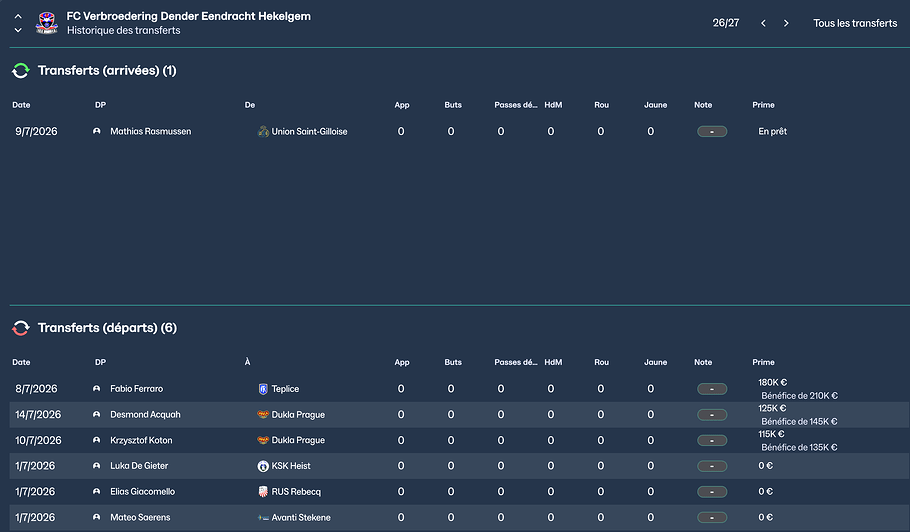Go to previous season with left chevron
Screen dimensions: 910x532
click(763, 23)
